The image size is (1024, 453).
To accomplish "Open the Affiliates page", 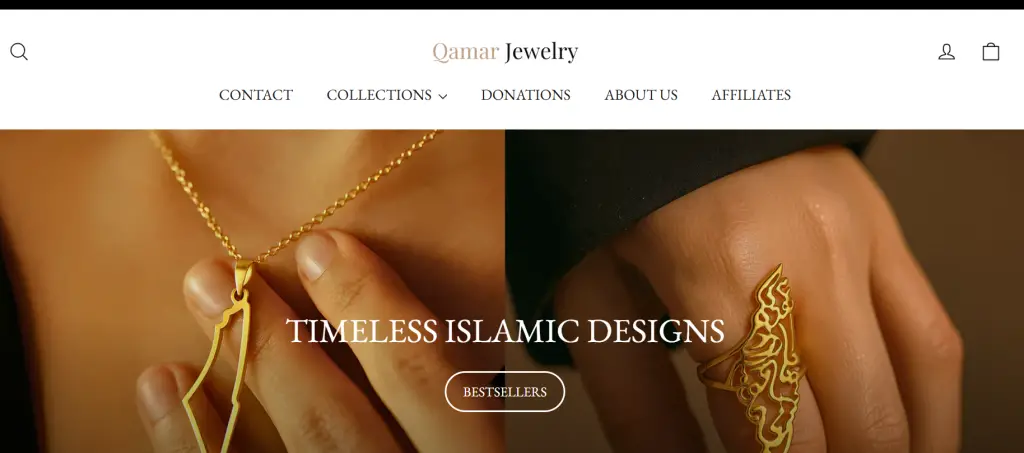I will [751, 95].
